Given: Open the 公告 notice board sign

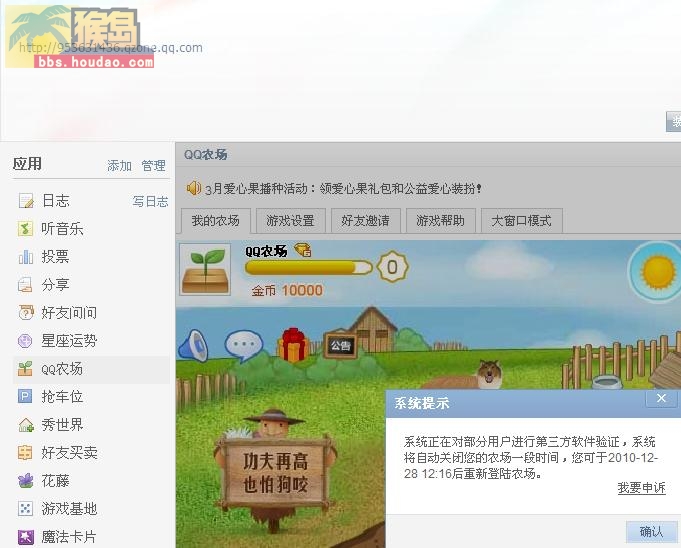Looking at the screenshot, I should point(341,346).
